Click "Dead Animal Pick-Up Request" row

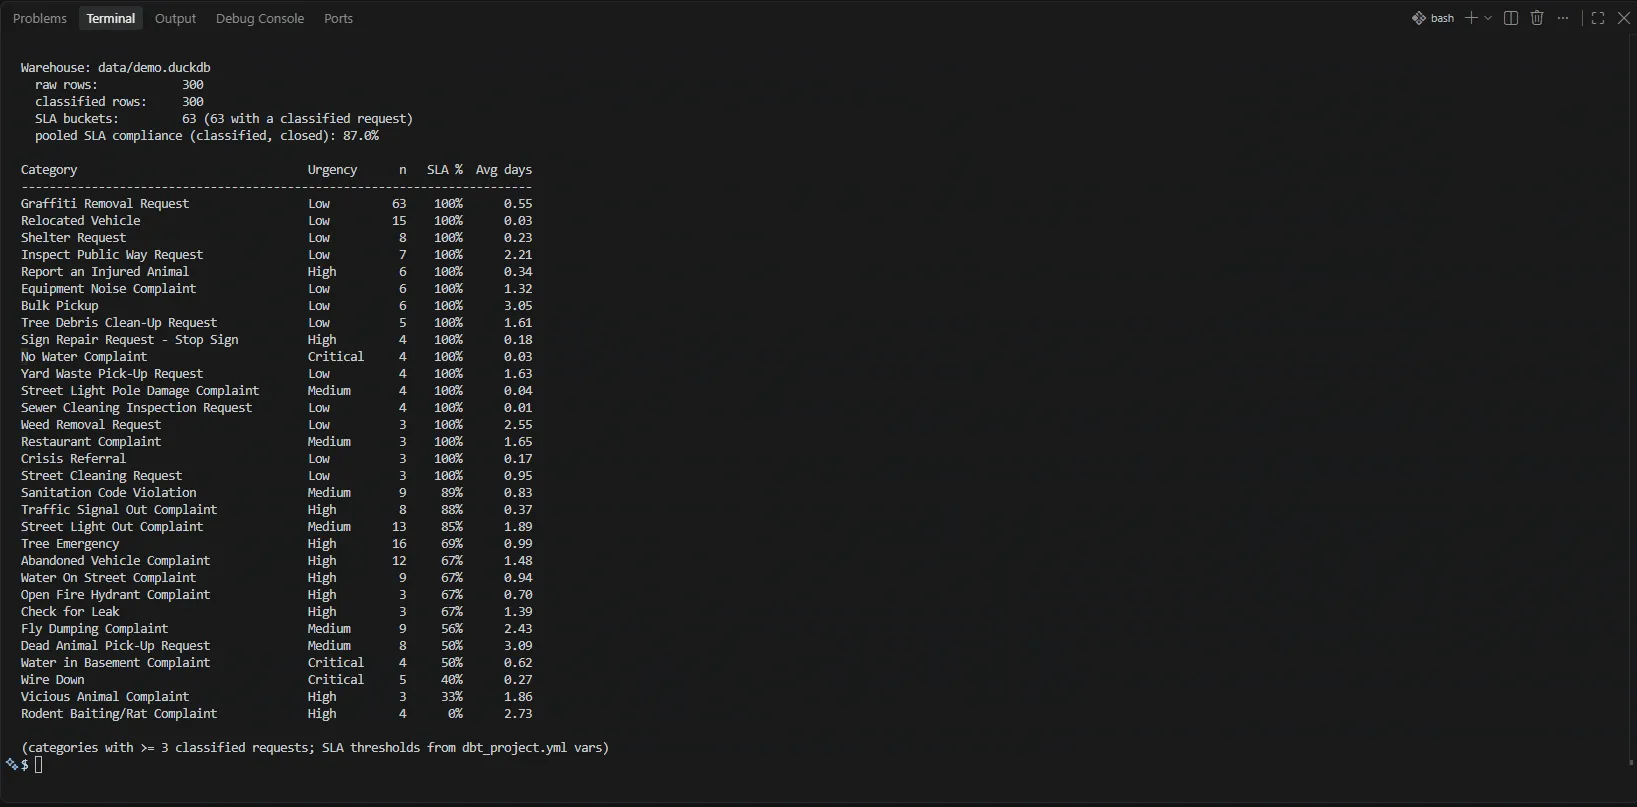pyautogui.click(x=277, y=646)
